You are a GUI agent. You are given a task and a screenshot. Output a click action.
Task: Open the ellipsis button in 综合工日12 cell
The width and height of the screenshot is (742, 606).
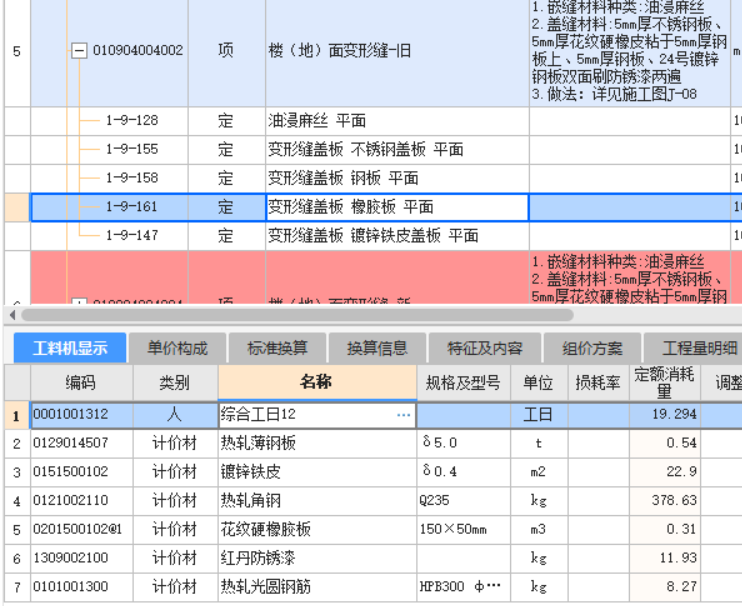tap(404, 415)
